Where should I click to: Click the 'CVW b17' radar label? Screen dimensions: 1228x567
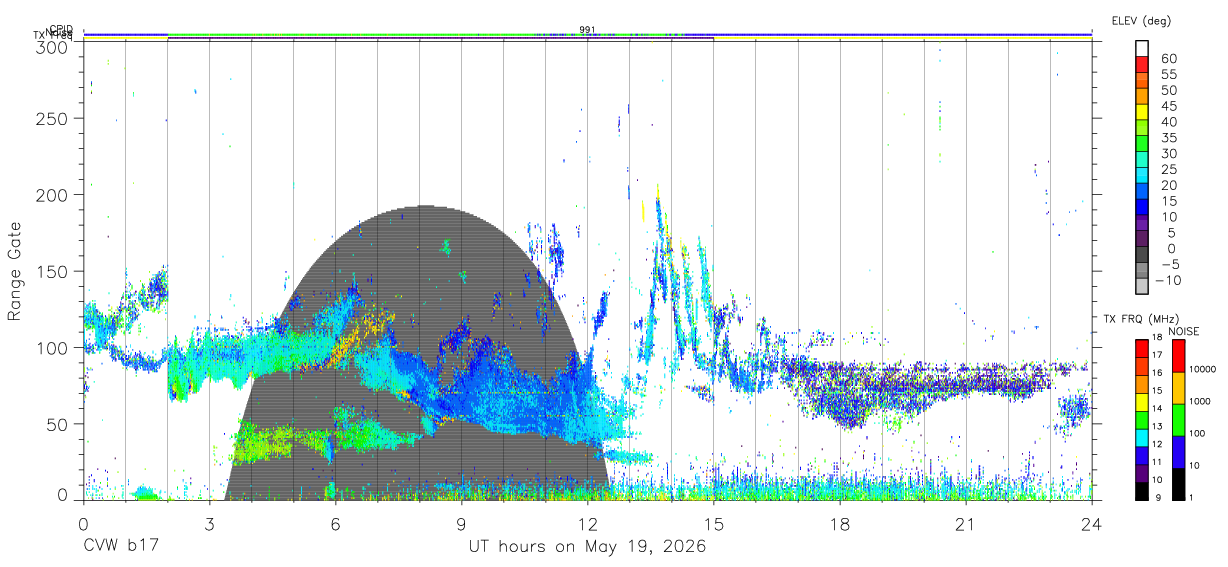tap(121, 547)
